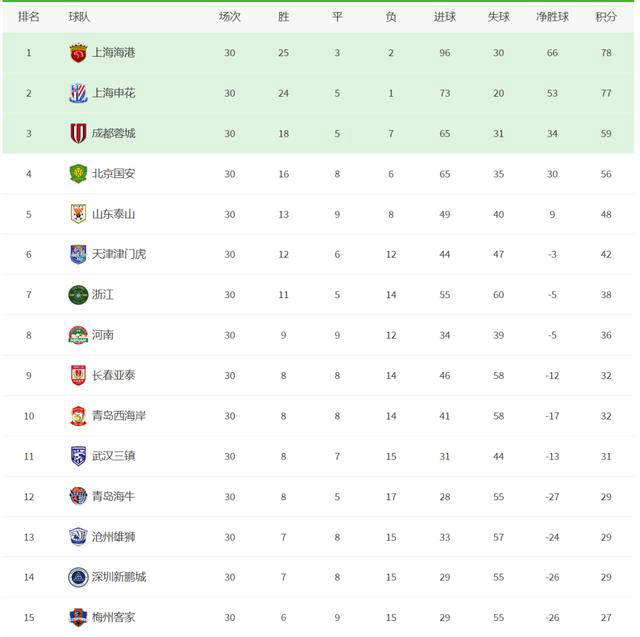The image size is (640, 637).
Task: Click the Beijing Guoan (北京国安) green logo
Action: point(78,174)
